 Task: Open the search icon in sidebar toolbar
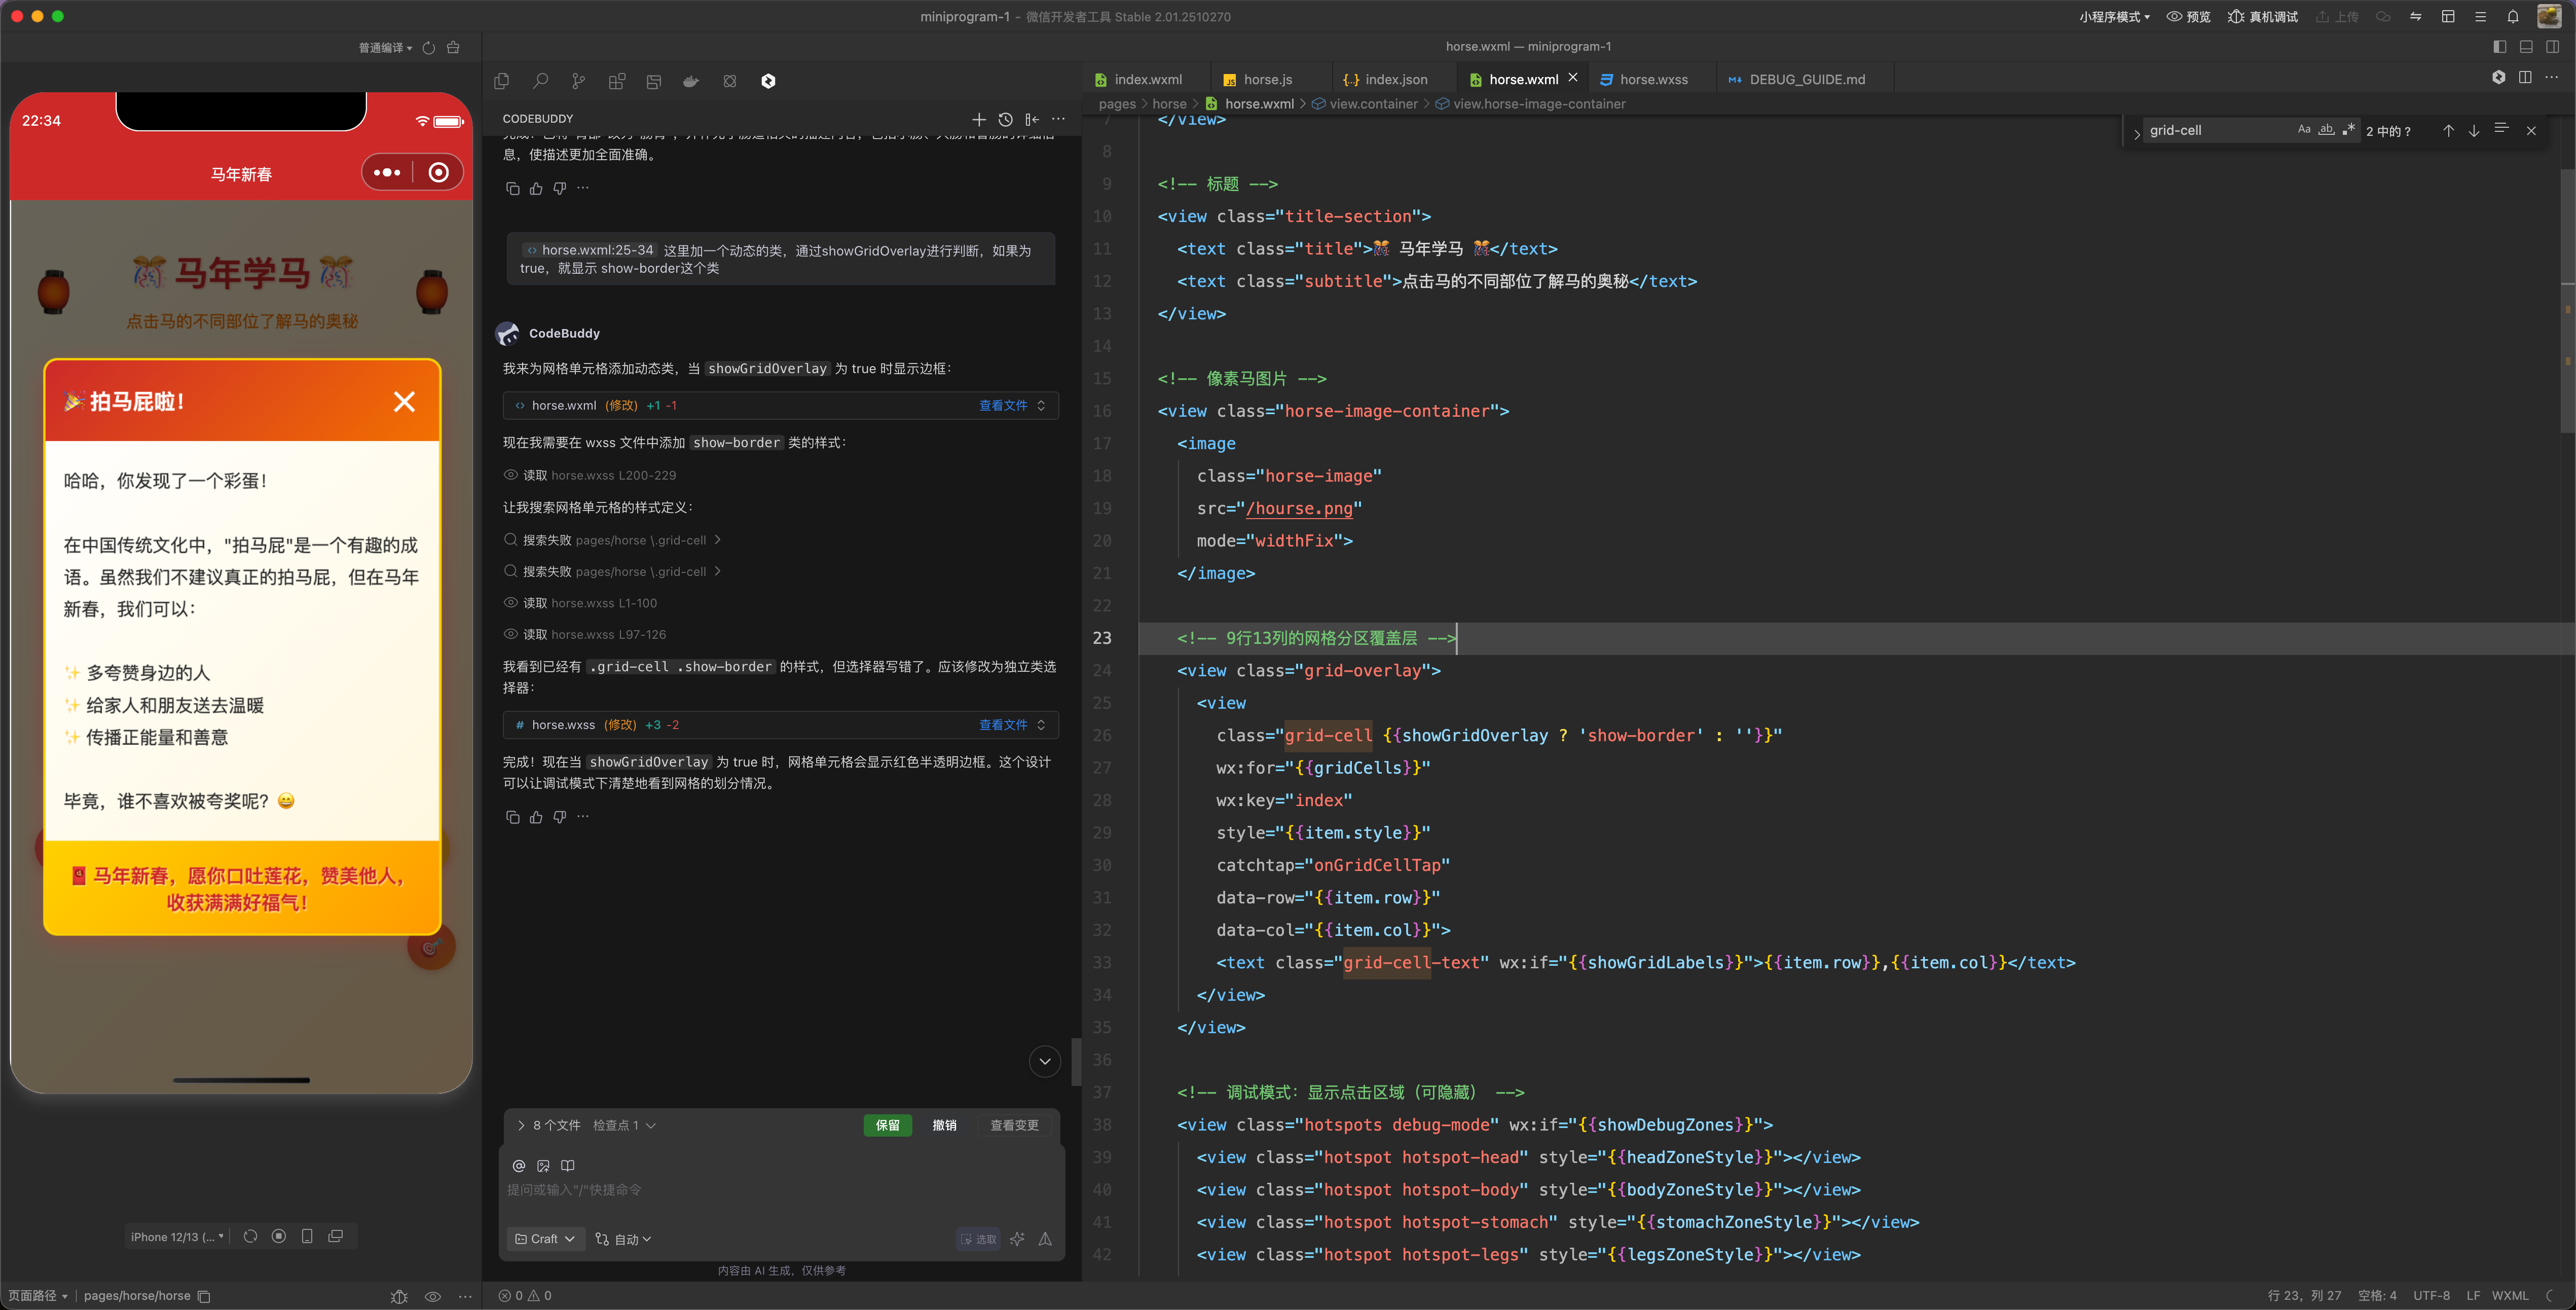tap(540, 81)
